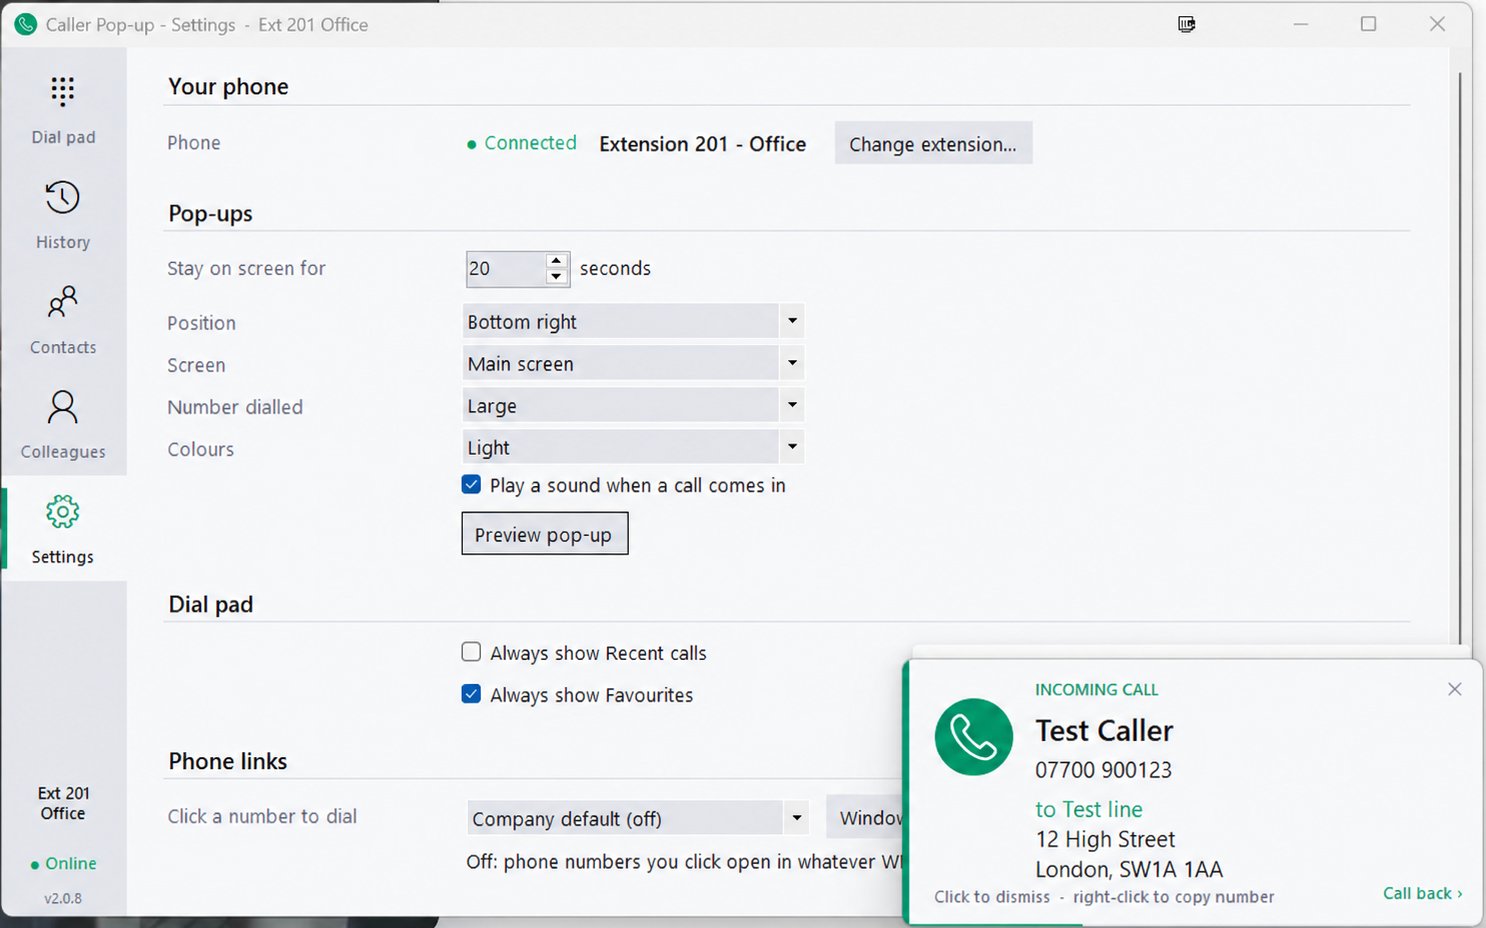The image size is (1486, 928).
Task: Open the Contacts sidebar icon
Action: point(62,301)
